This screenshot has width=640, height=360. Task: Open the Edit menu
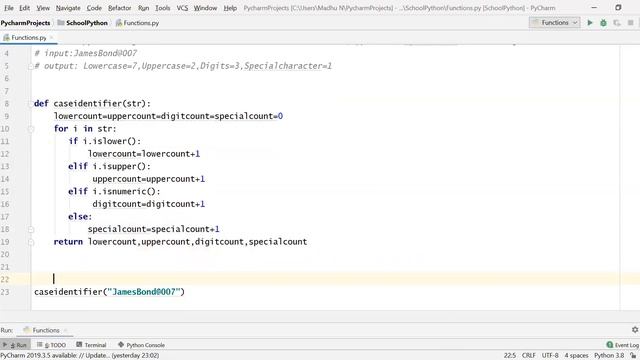click(x=24, y=8)
